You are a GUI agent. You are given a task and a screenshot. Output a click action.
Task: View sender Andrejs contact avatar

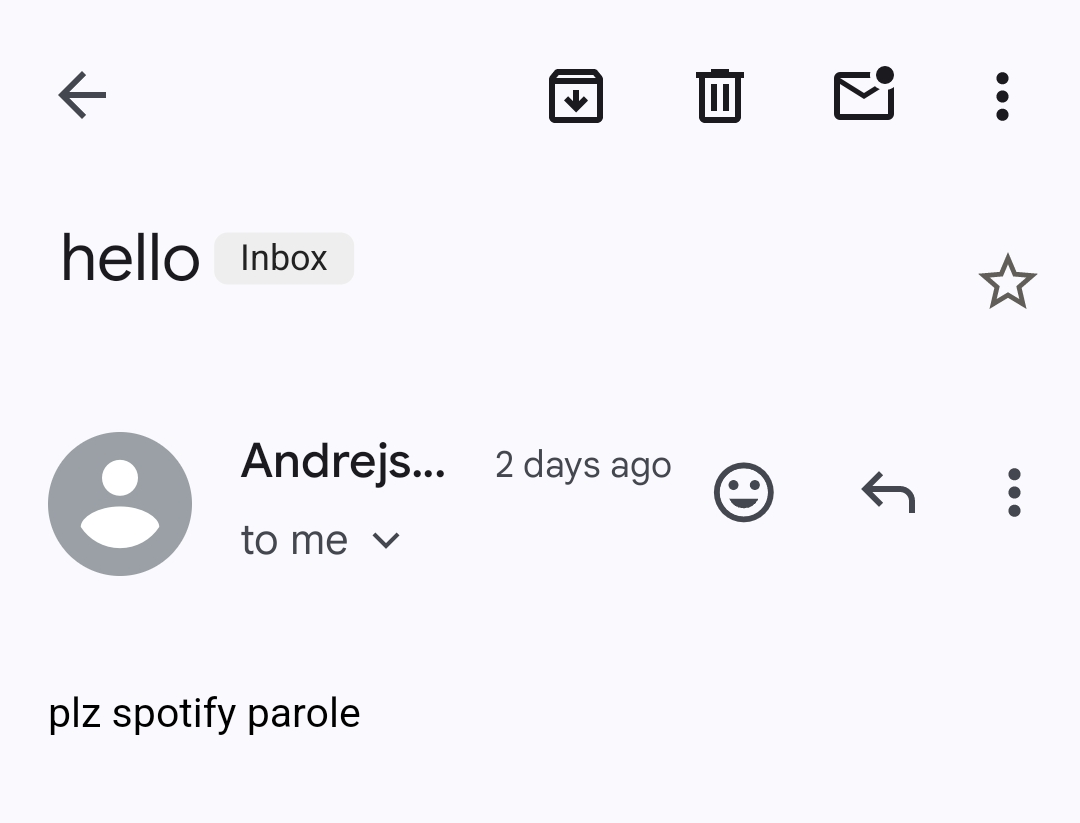click(x=120, y=504)
